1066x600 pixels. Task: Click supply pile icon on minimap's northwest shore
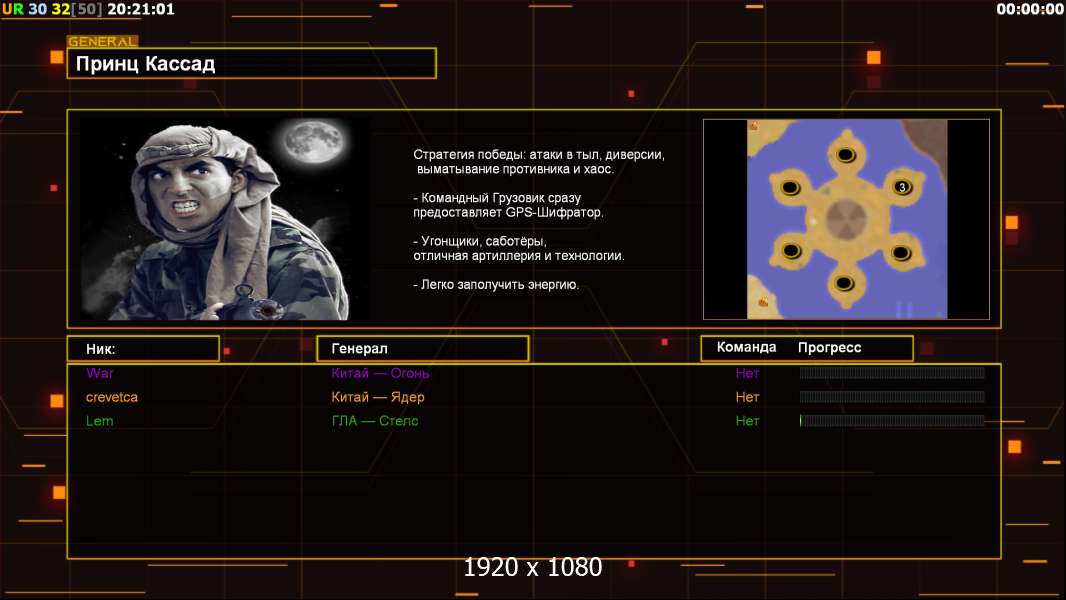click(753, 126)
